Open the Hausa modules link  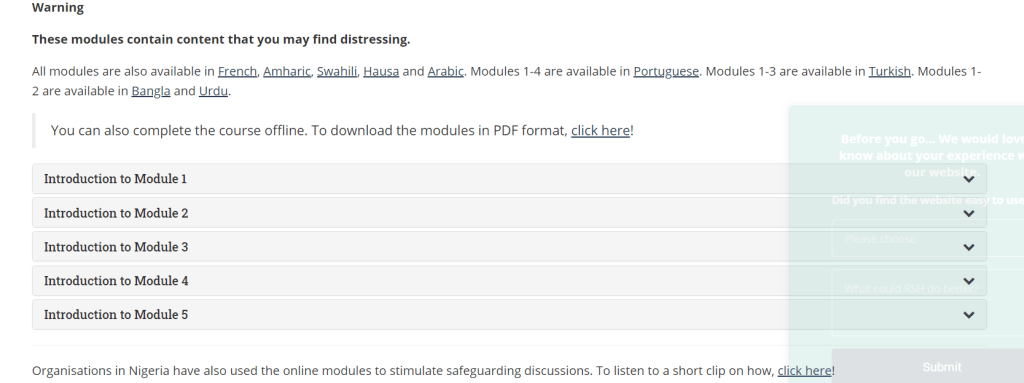coord(381,71)
